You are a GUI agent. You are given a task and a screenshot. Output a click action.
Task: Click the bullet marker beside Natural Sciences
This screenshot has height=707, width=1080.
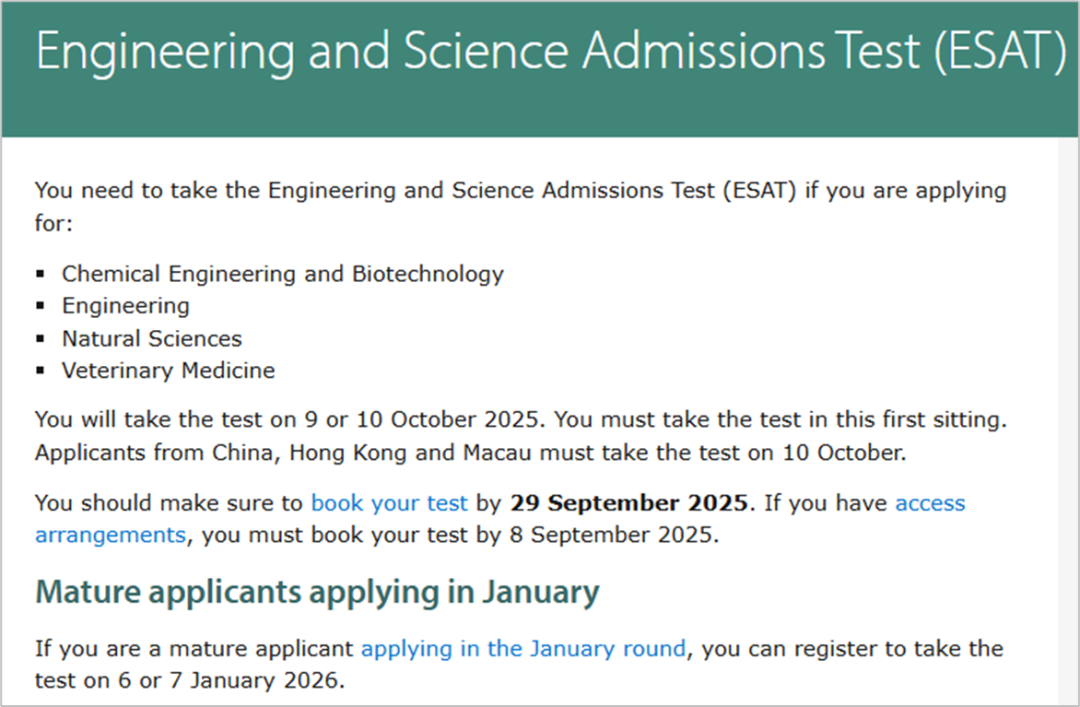pos(41,339)
